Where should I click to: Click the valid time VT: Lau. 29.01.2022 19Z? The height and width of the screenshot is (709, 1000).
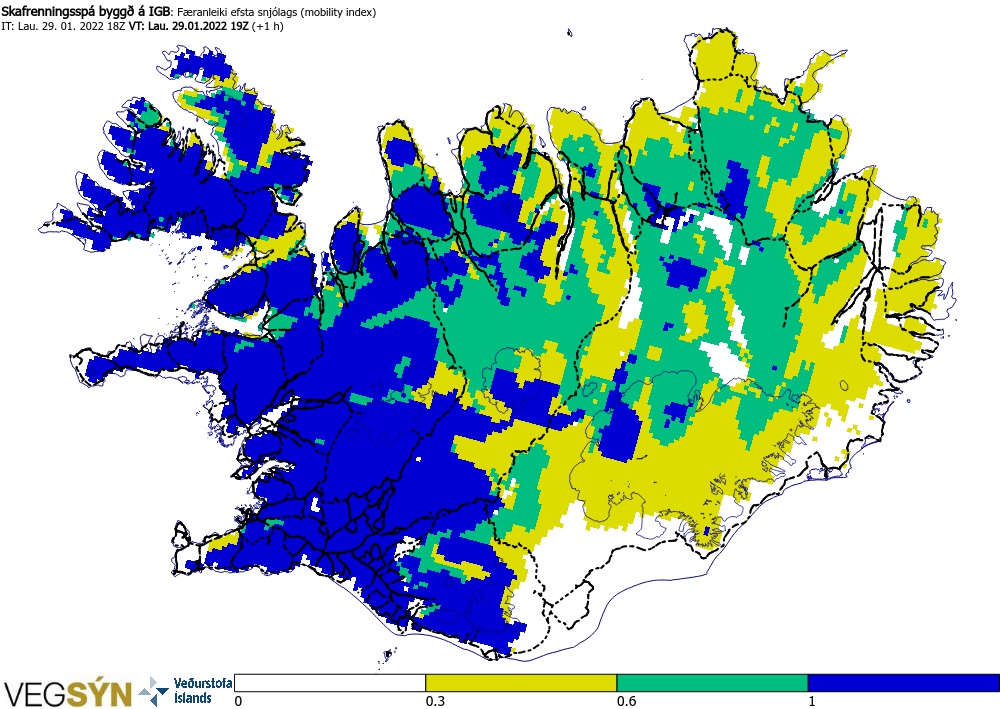click(189, 26)
